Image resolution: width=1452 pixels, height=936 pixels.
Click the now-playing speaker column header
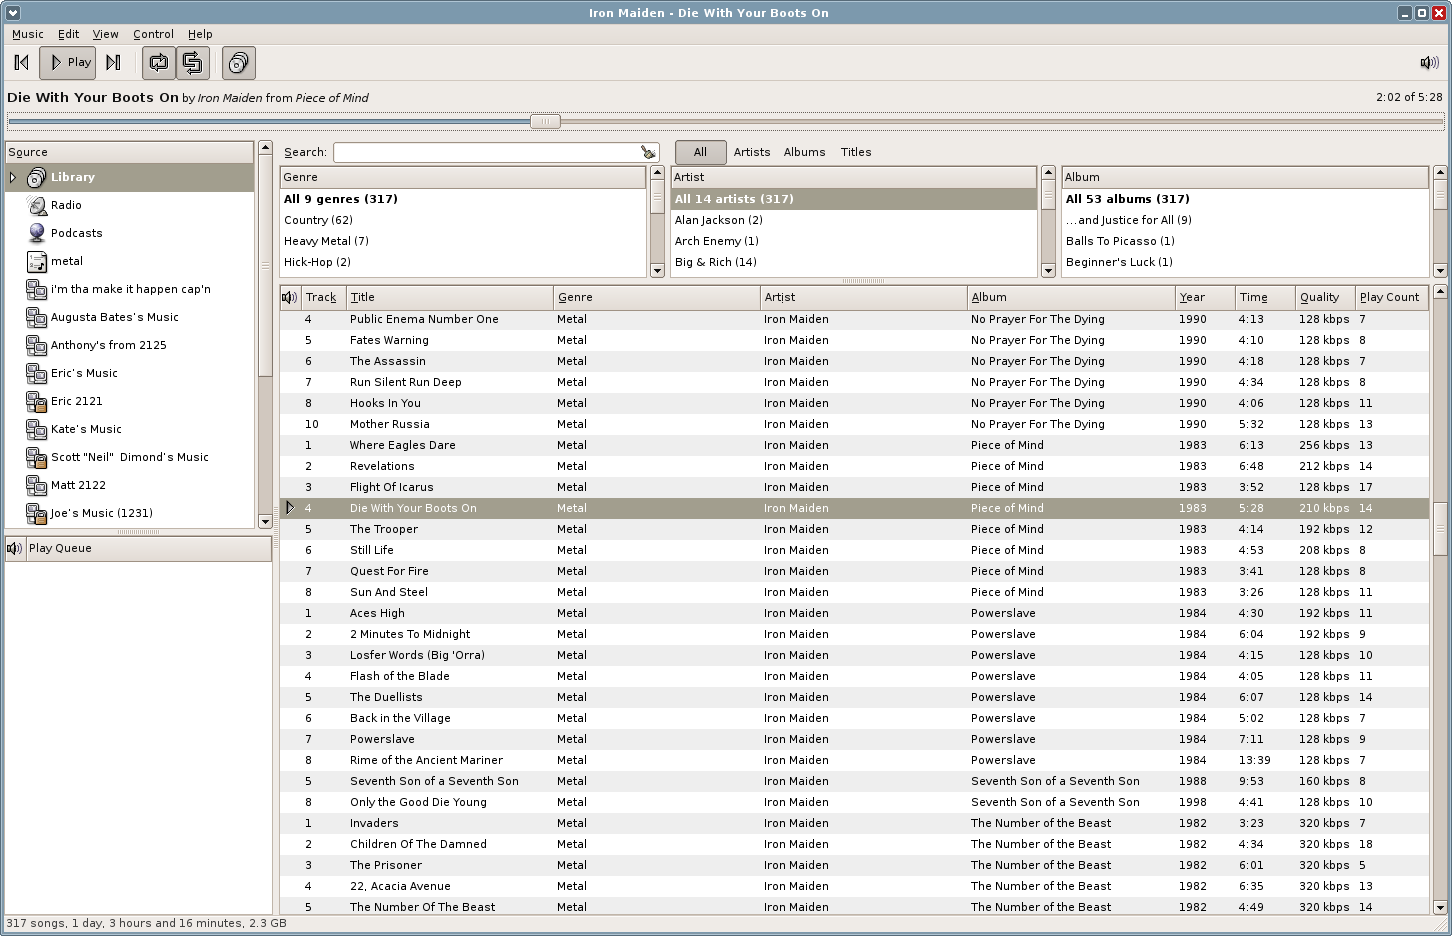click(x=290, y=297)
